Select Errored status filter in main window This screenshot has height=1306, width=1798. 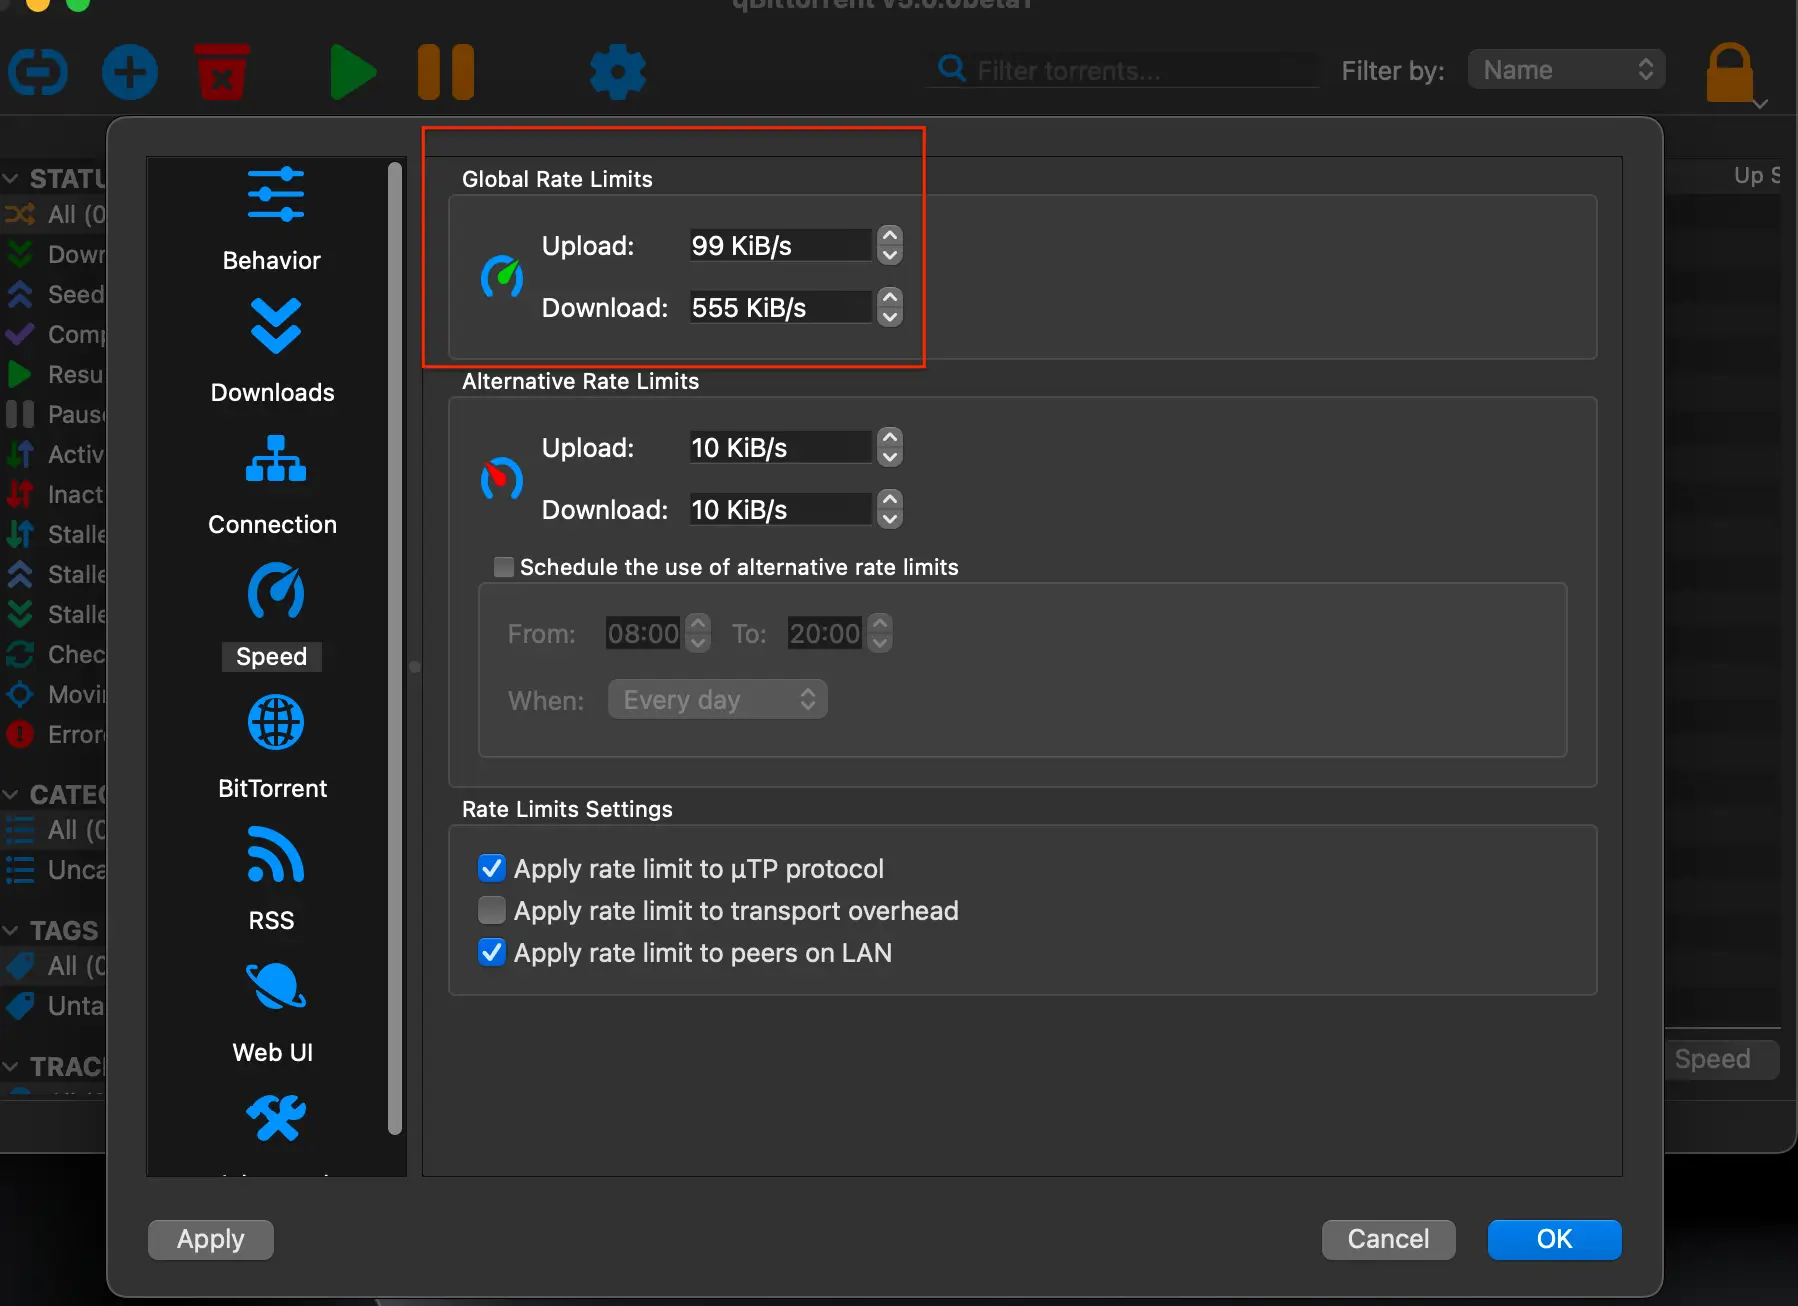coord(55,734)
